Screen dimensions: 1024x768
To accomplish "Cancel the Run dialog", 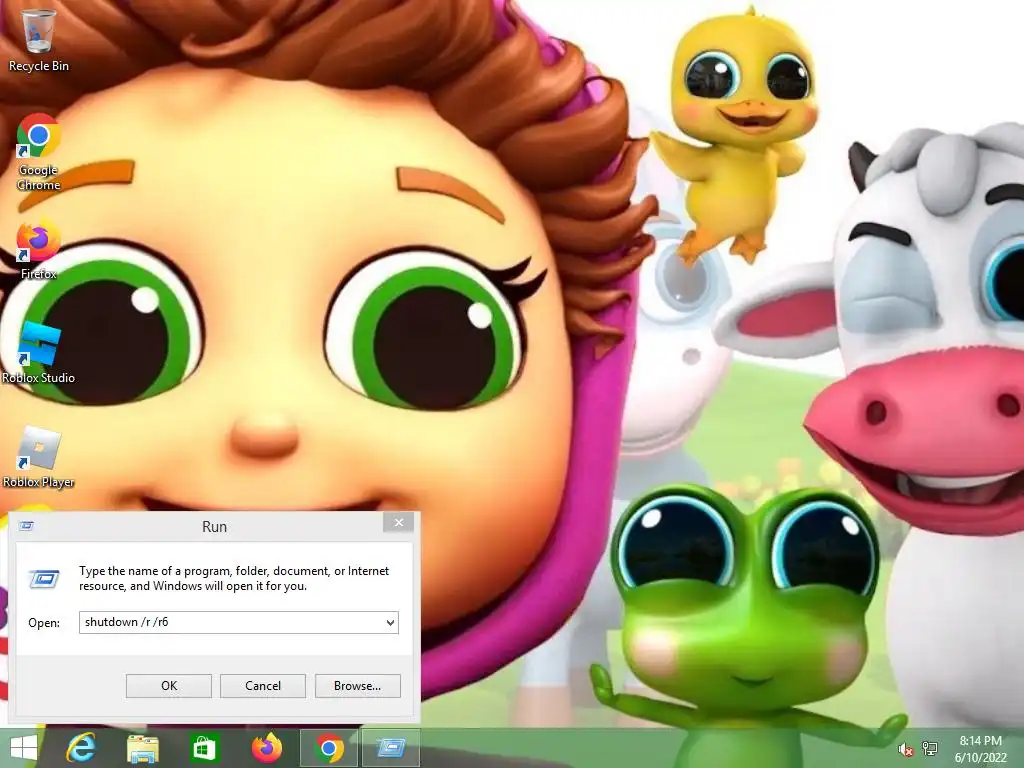I will pos(263,686).
